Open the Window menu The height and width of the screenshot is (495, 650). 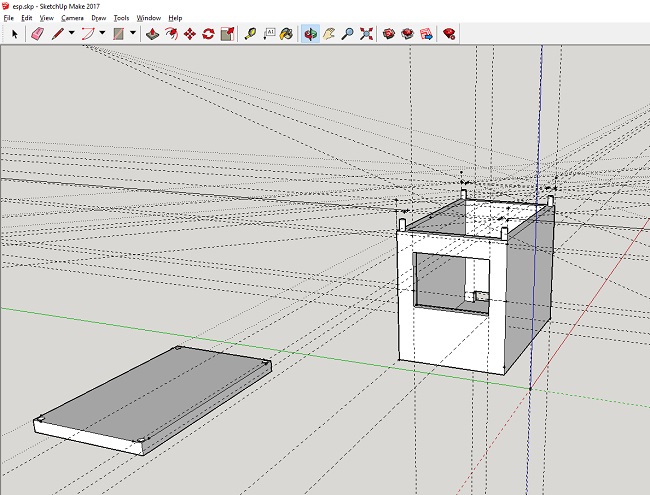[x=148, y=18]
